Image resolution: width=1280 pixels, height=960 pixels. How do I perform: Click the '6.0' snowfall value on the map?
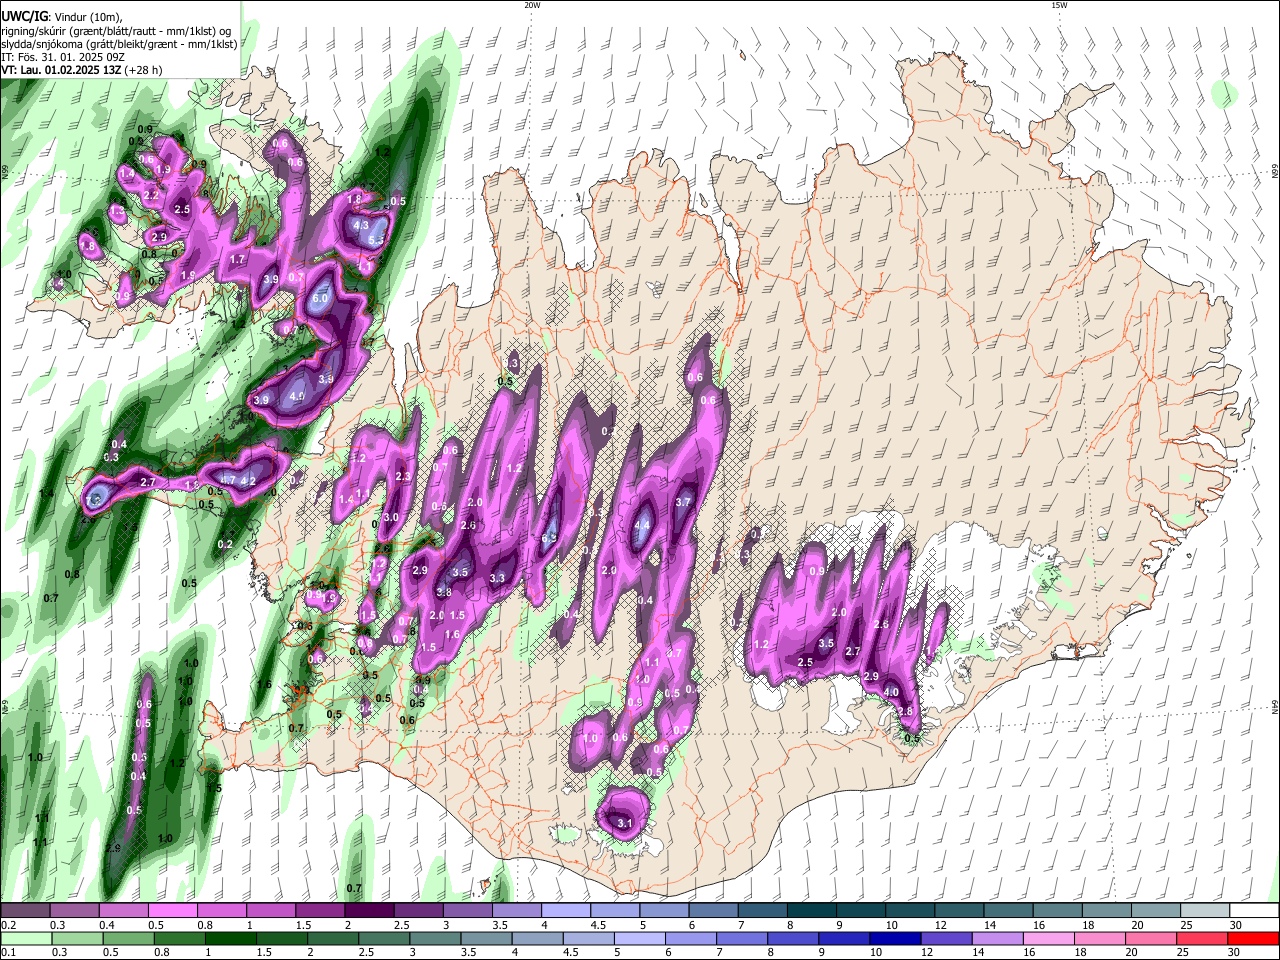(320, 298)
